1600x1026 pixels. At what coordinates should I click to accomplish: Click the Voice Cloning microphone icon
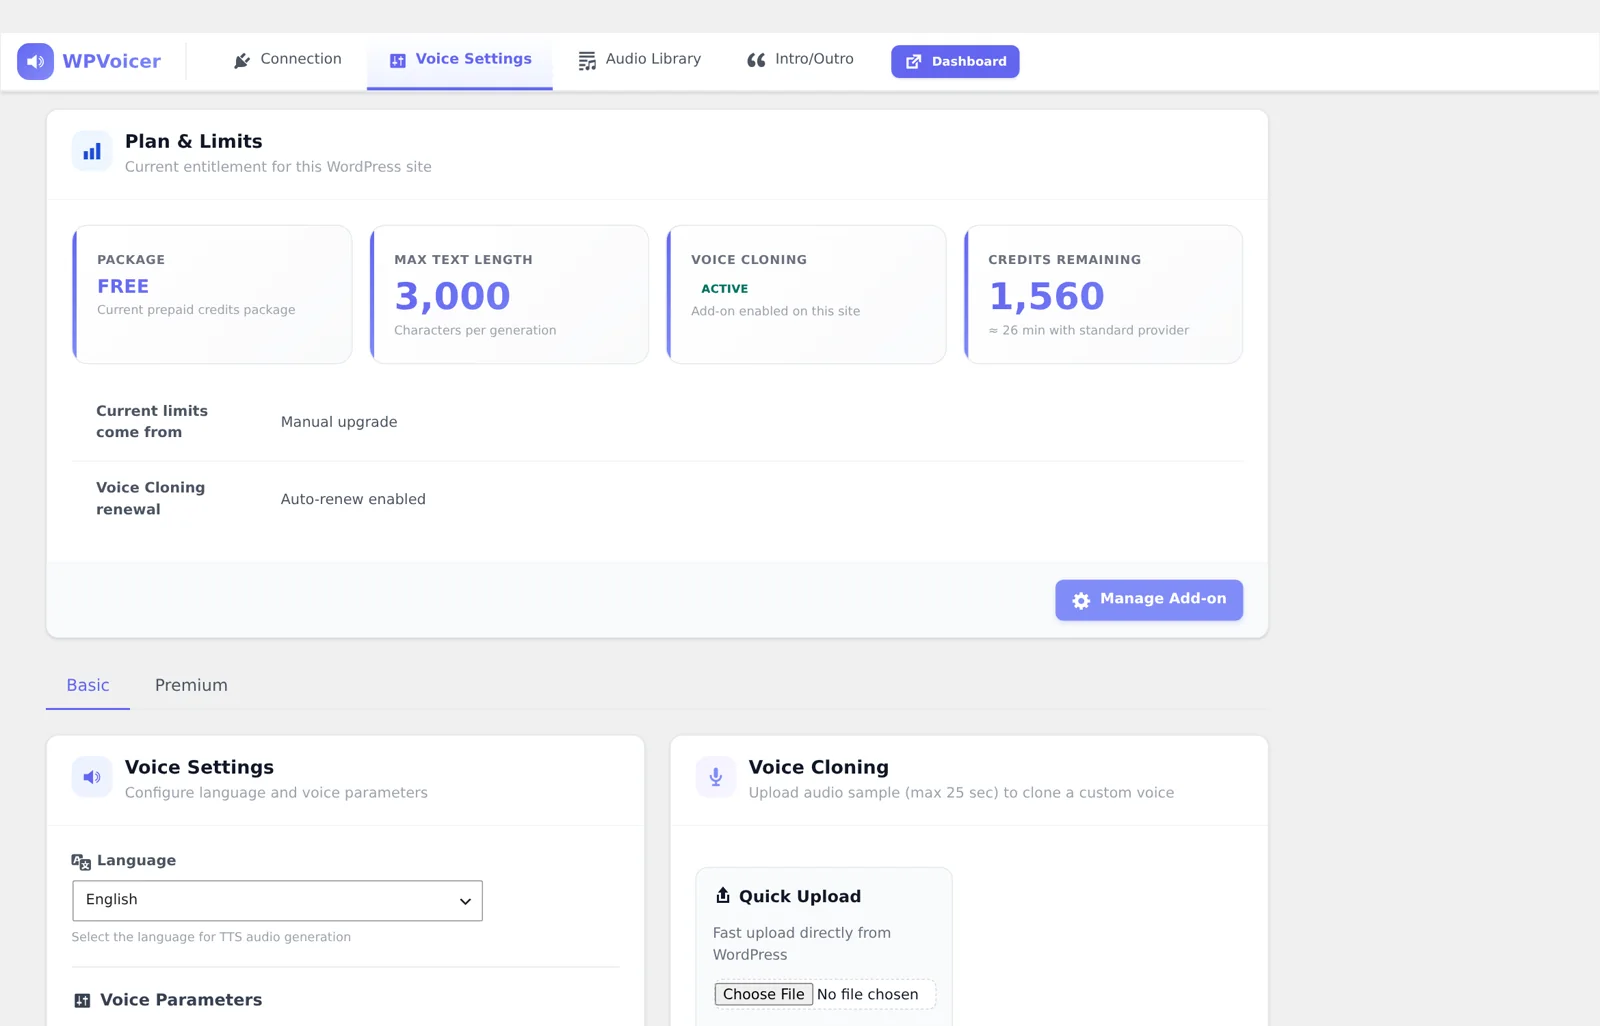(x=716, y=777)
